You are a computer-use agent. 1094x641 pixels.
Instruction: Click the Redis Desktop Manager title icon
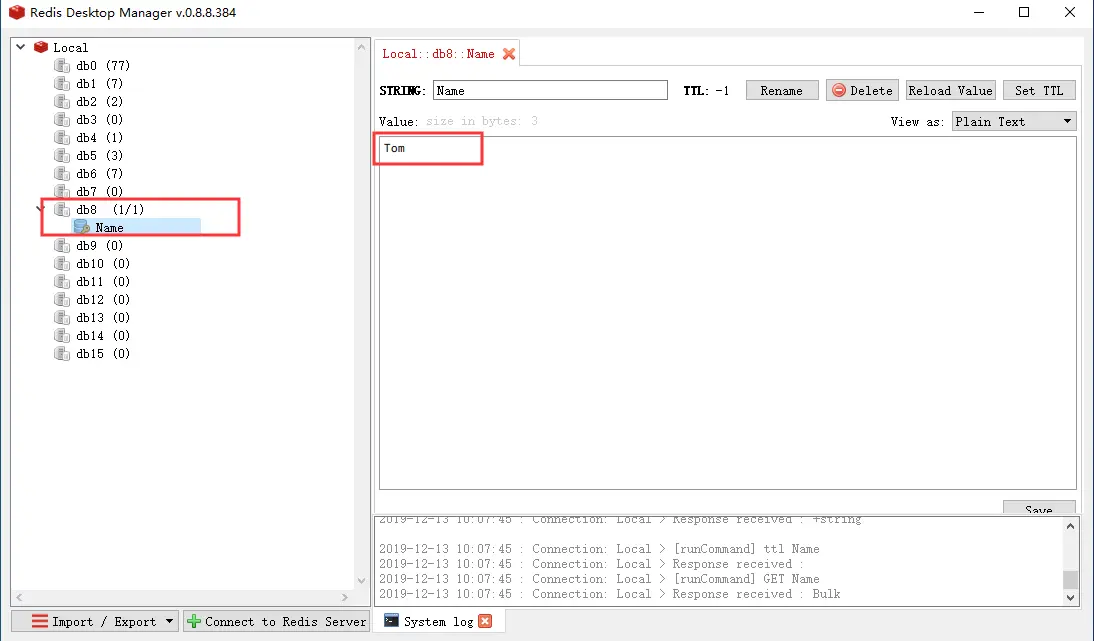coord(17,13)
